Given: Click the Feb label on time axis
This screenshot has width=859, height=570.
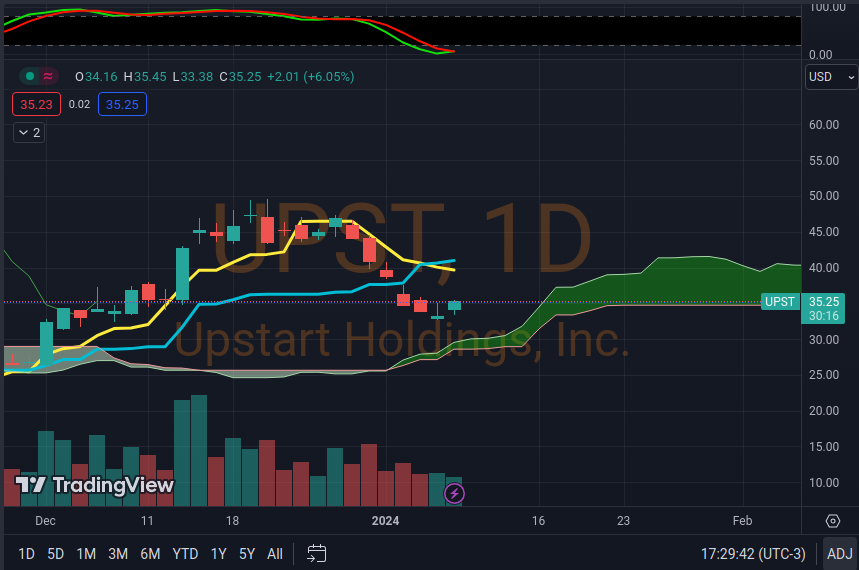Looking at the screenshot, I should click(742, 521).
